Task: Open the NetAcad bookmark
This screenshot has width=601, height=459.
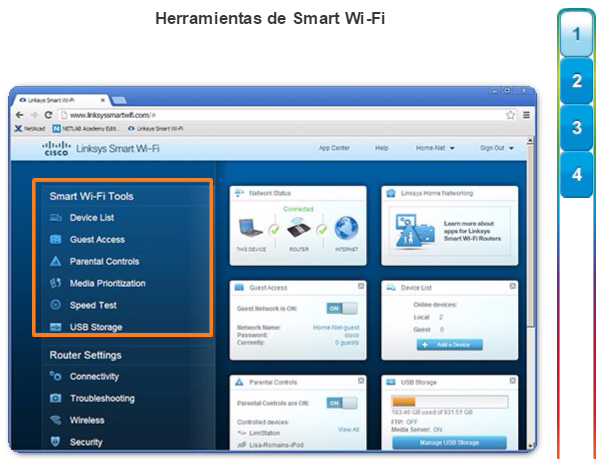Action: coord(30,128)
